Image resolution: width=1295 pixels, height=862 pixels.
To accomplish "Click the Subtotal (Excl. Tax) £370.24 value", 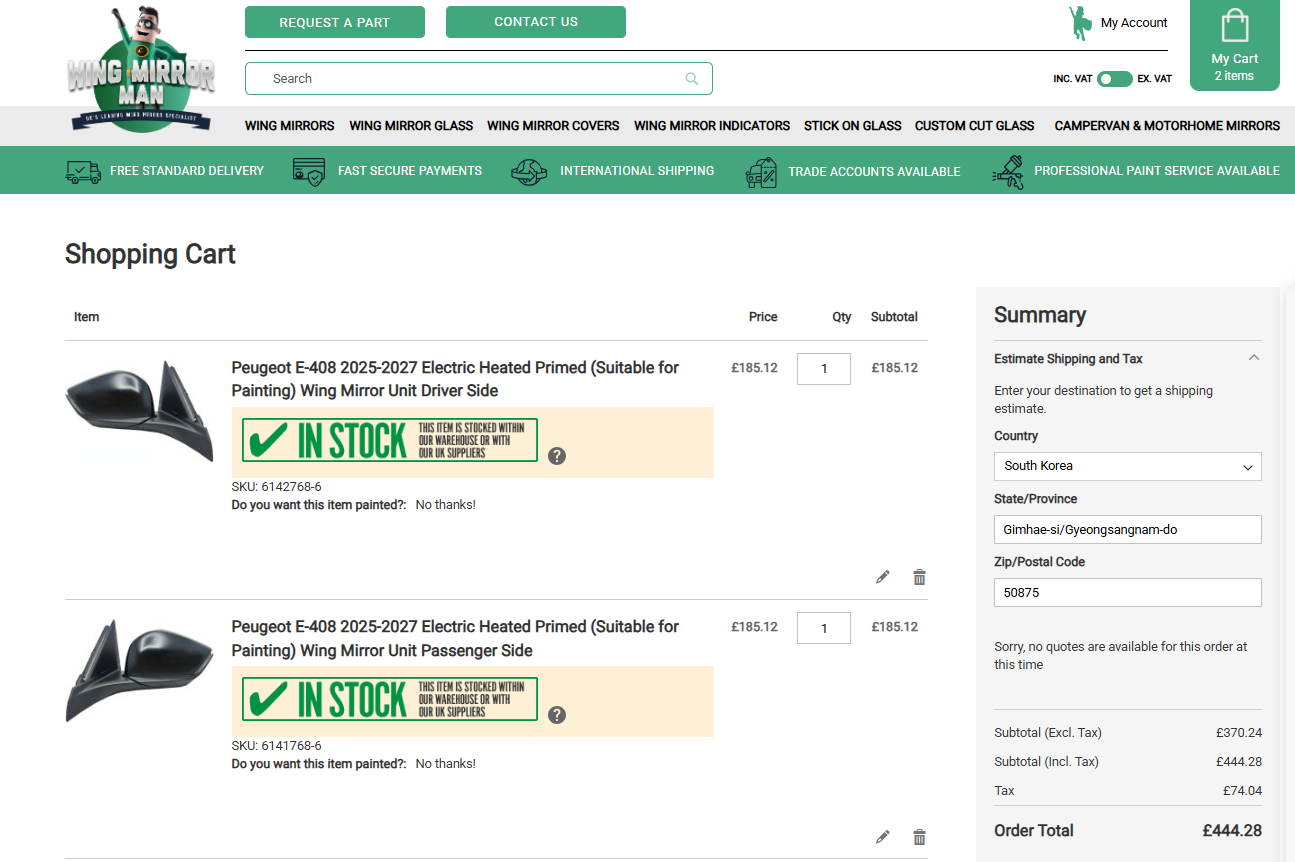I will [x=1239, y=733].
